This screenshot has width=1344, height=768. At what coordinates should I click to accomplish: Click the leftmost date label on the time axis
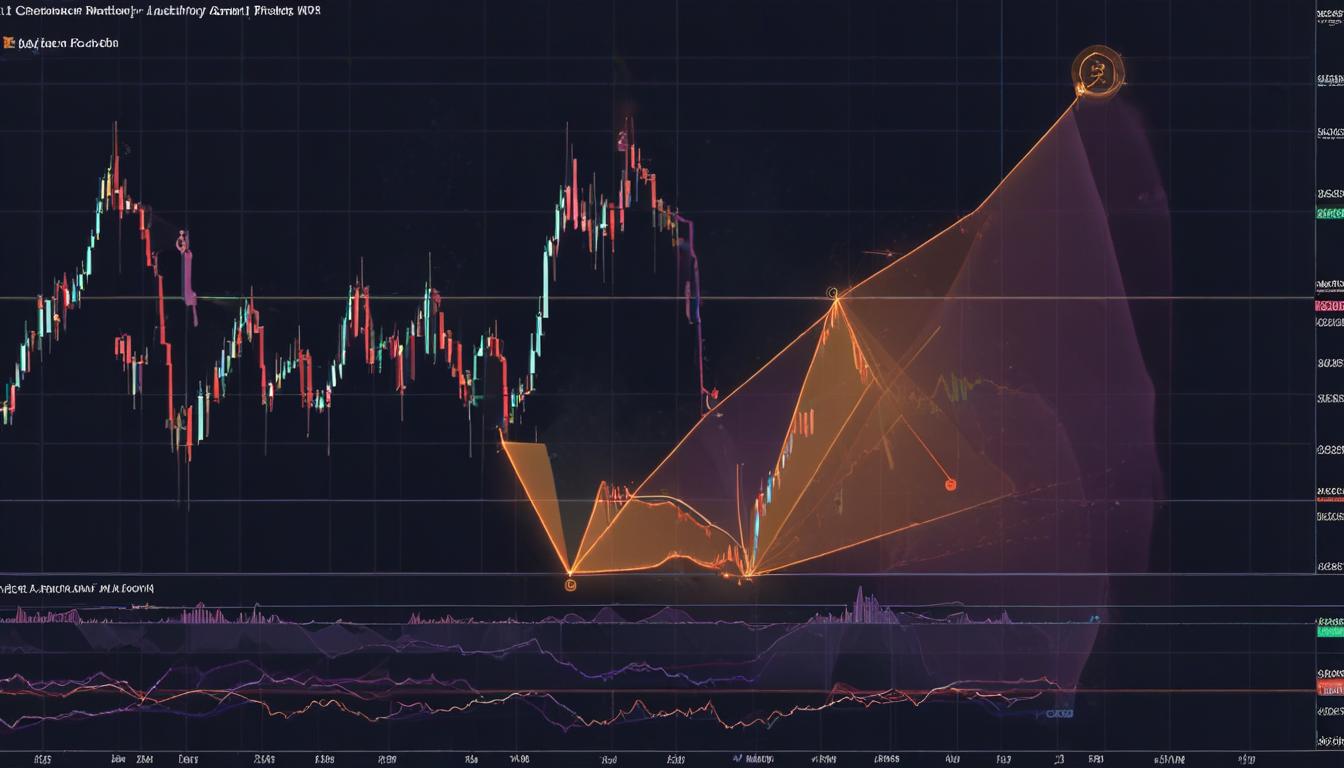(x=42, y=758)
